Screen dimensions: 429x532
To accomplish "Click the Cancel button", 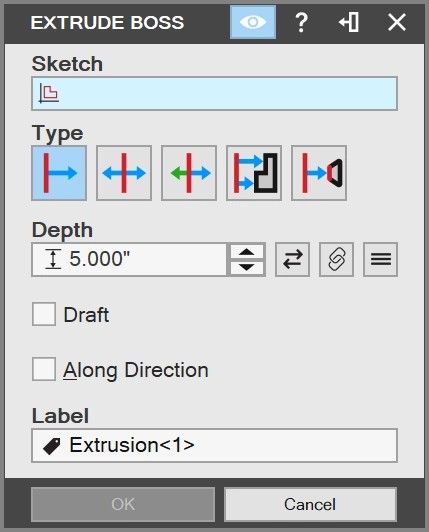I will 310,504.
